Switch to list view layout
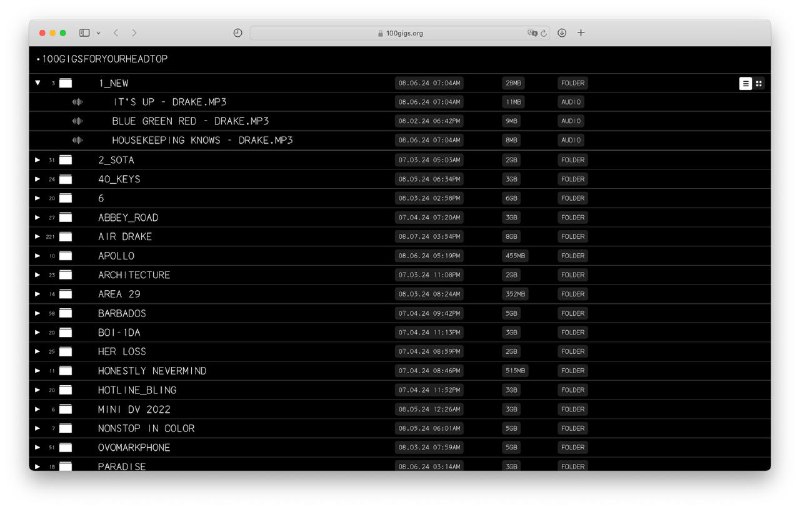800x509 pixels. pos(745,83)
